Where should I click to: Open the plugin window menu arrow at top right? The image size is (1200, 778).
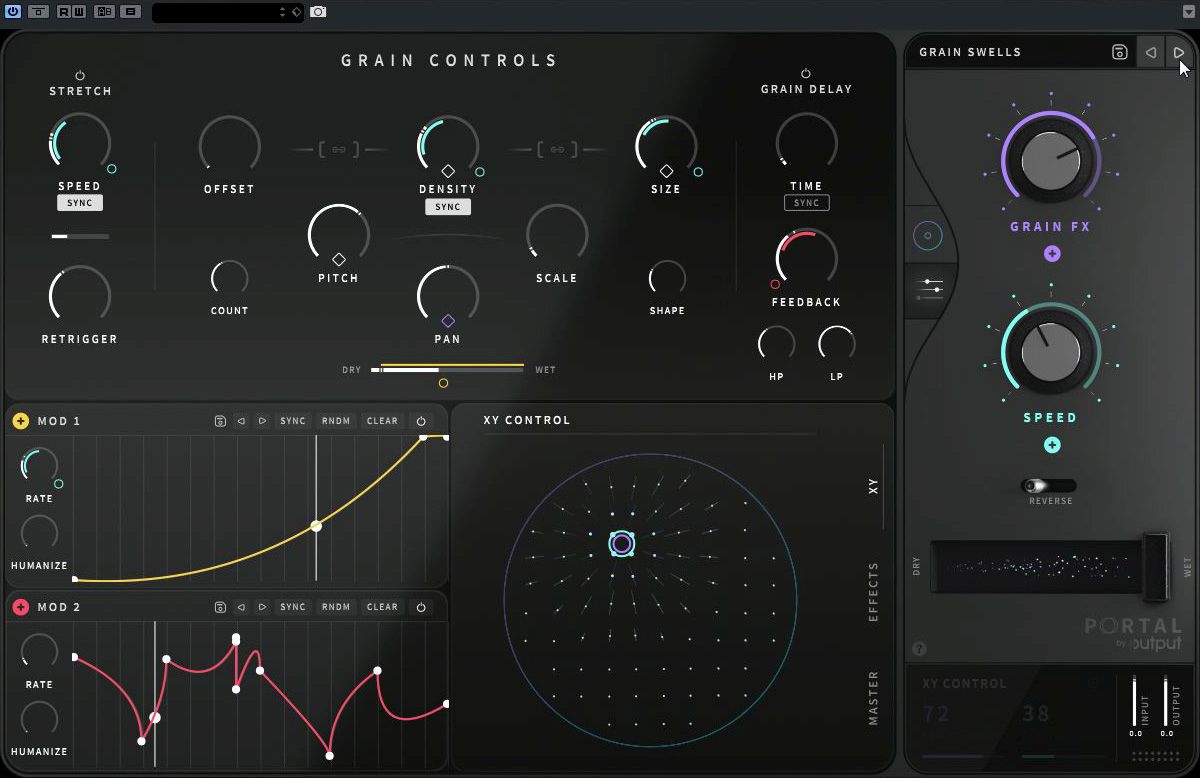click(1187, 11)
